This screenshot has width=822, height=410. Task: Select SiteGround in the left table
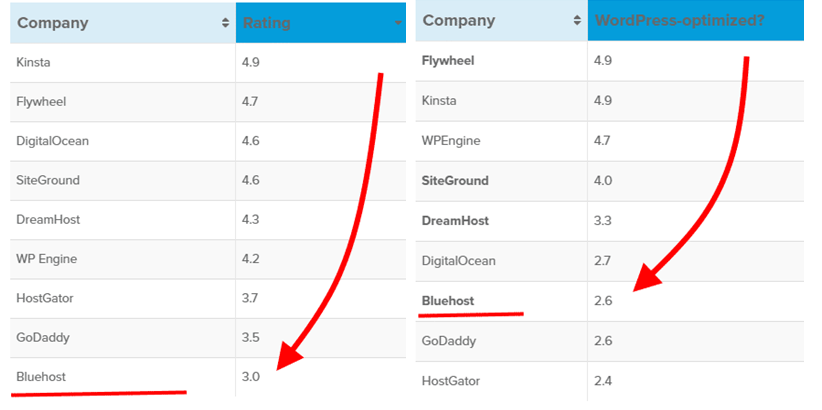pos(48,180)
